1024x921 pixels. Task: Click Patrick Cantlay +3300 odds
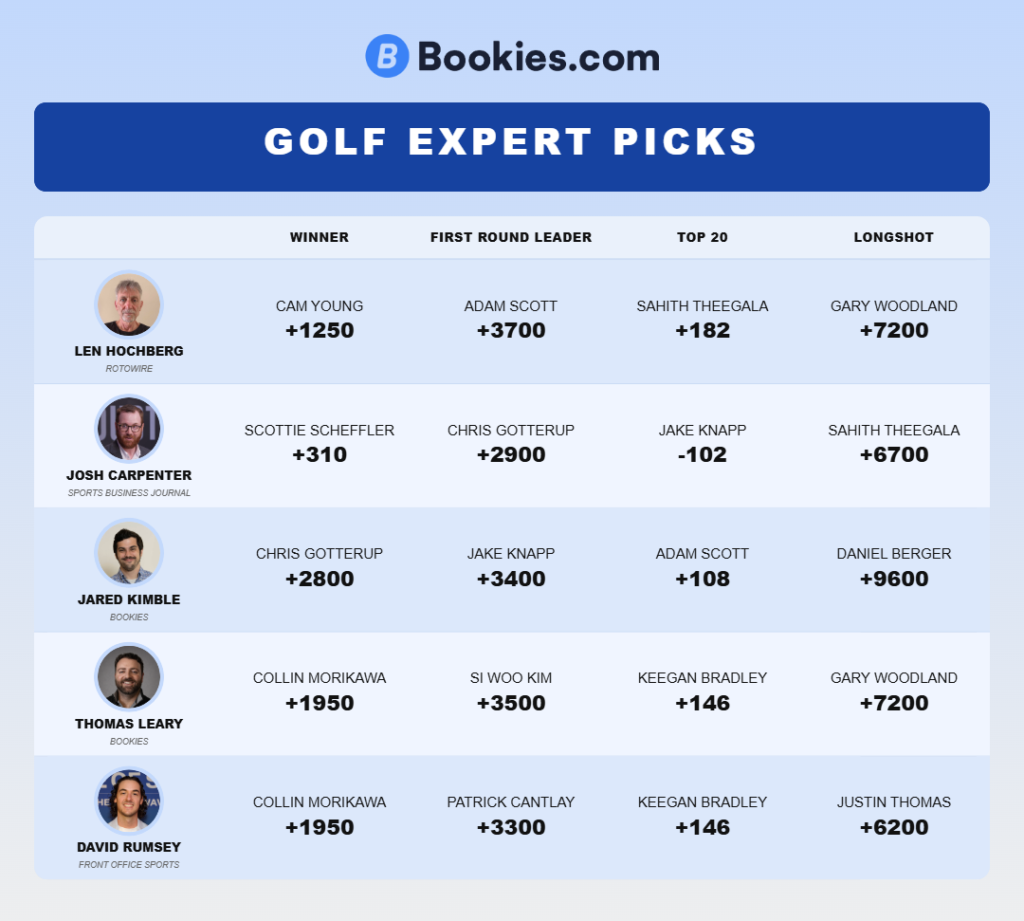coord(511,827)
